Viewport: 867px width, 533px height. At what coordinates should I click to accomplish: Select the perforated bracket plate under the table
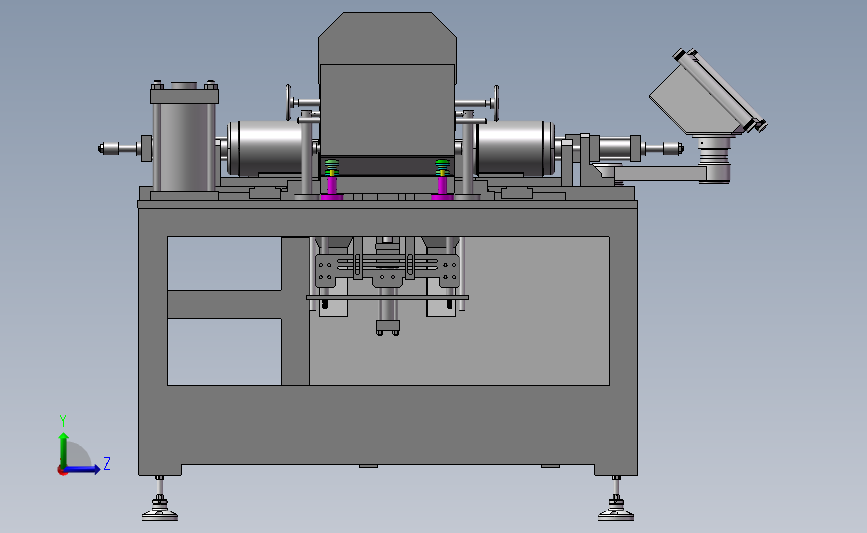click(387, 270)
